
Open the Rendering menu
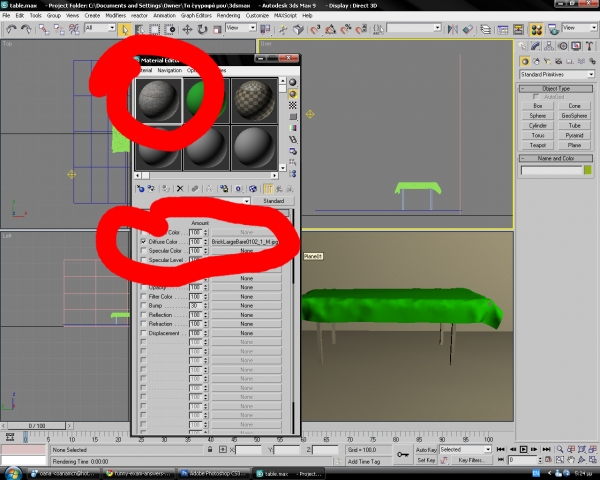point(228,16)
